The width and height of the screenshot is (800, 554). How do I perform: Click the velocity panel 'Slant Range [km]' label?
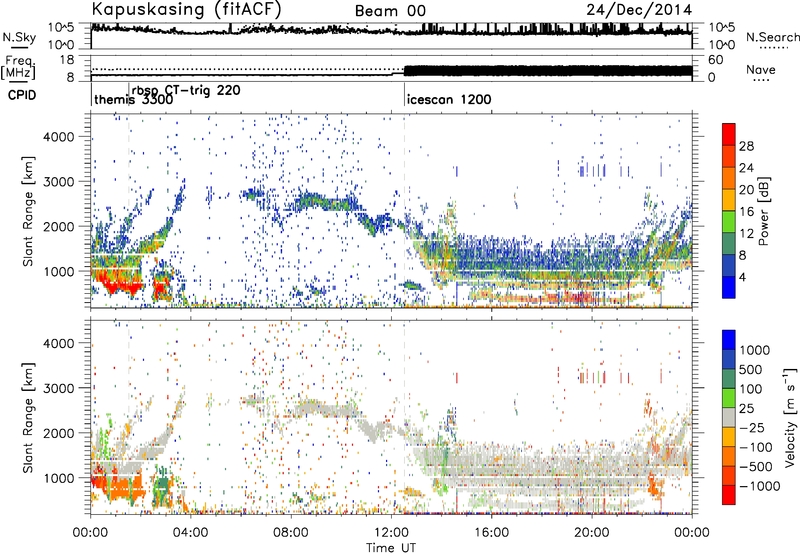(x=28, y=417)
